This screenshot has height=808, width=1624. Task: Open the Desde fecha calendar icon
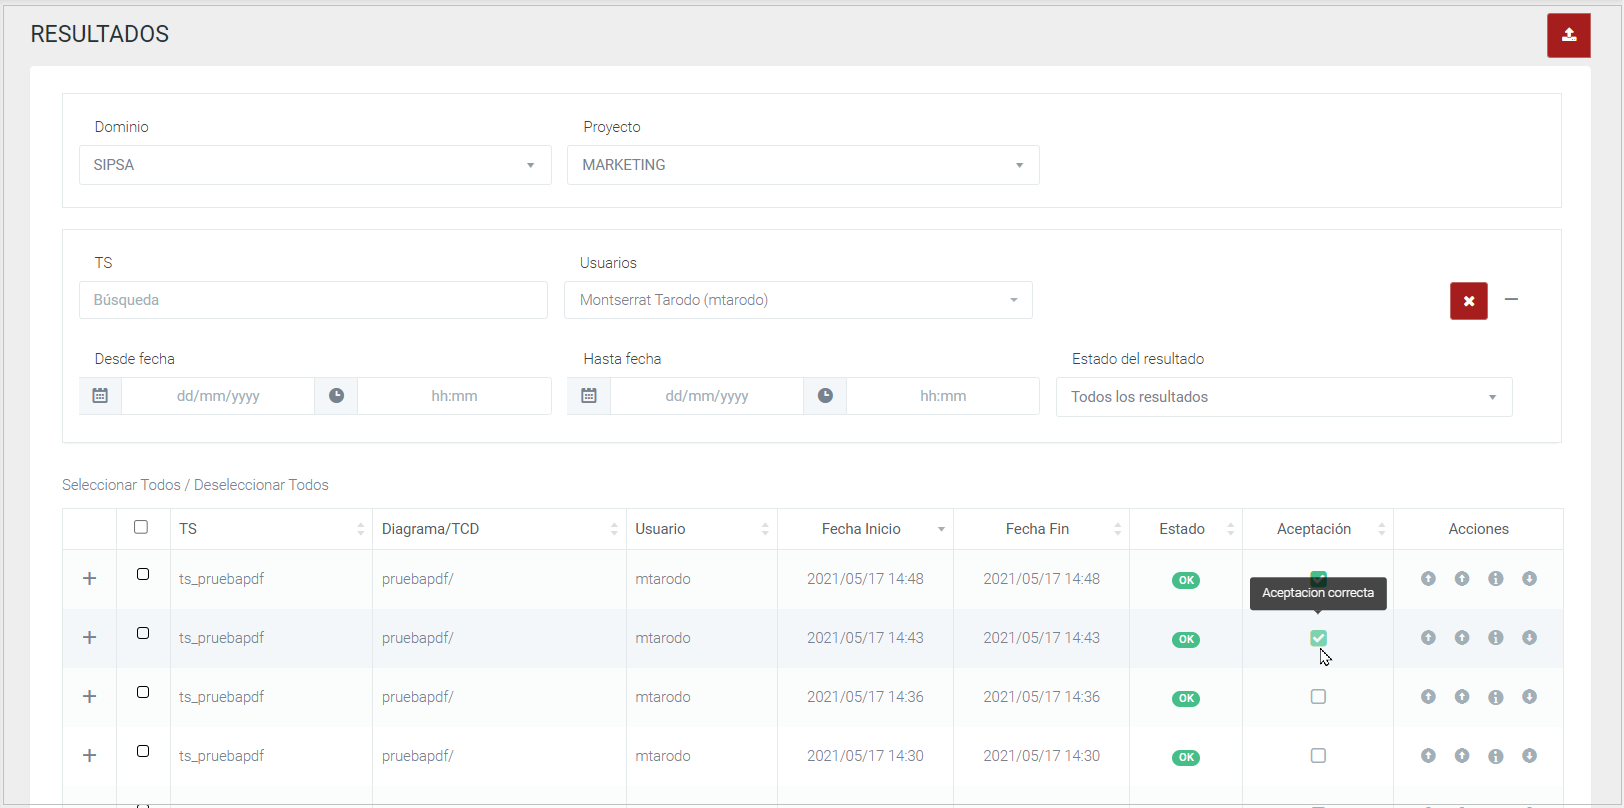[100, 396]
